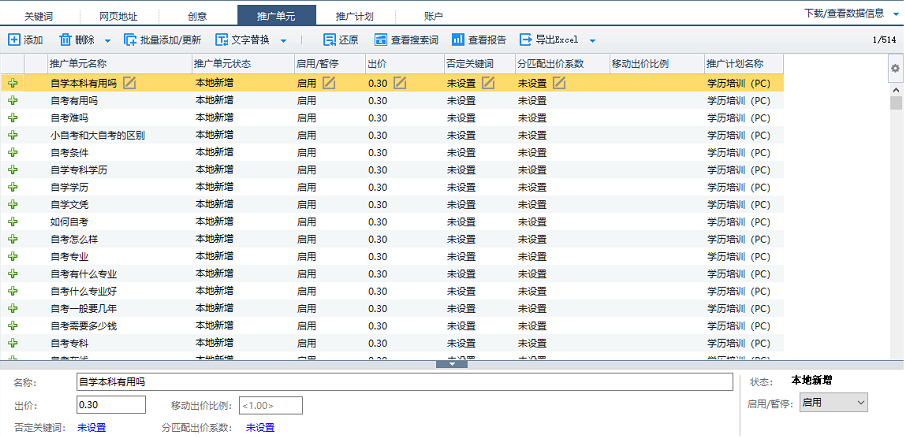Click the 删除 (delete) trash icon
This screenshot has height=437, width=905.
click(x=66, y=40)
